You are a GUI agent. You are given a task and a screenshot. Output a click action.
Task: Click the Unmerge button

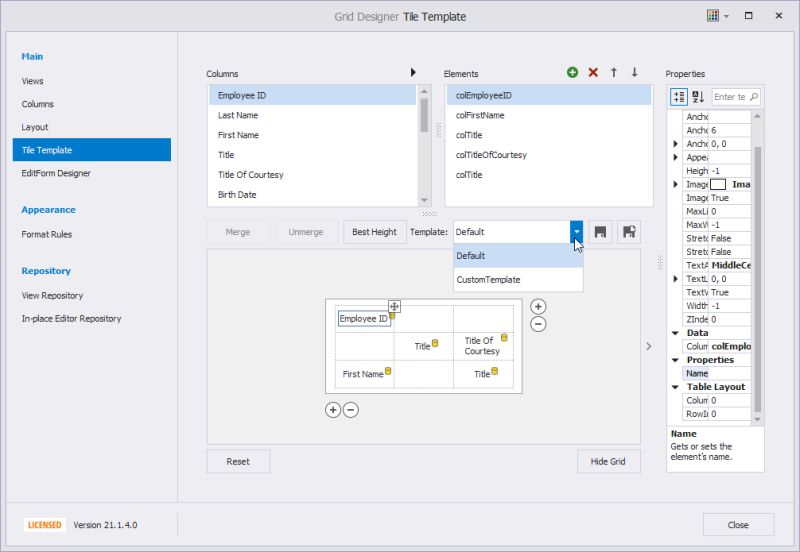[x=306, y=232]
